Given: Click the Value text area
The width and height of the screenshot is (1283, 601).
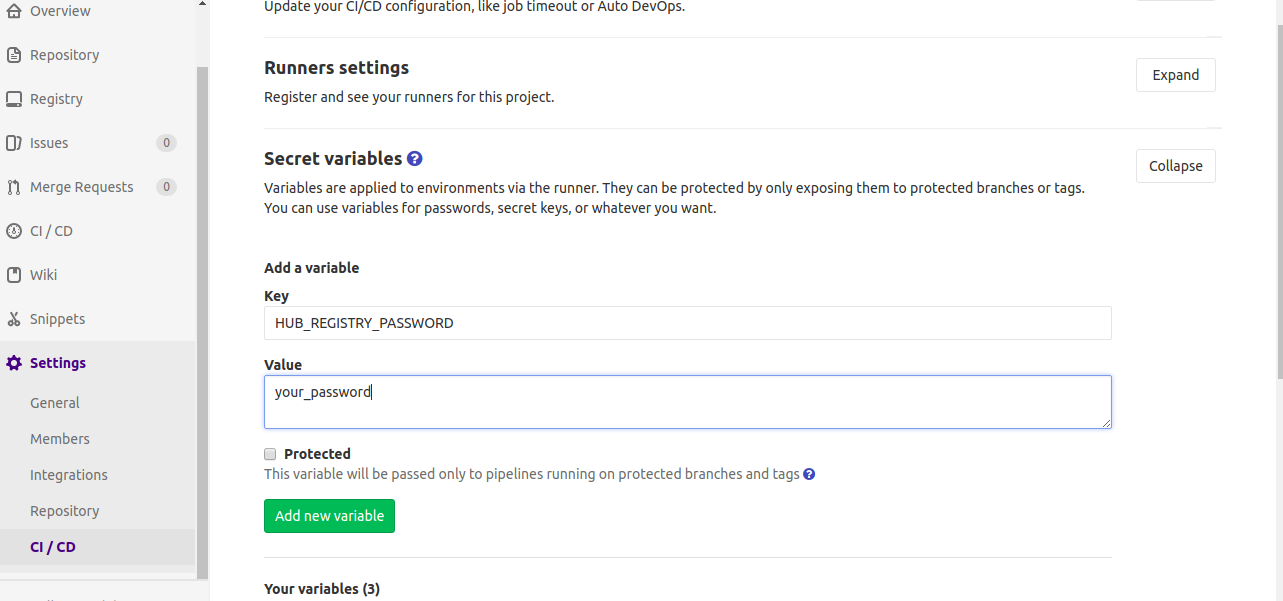Looking at the screenshot, I should 687,401.
